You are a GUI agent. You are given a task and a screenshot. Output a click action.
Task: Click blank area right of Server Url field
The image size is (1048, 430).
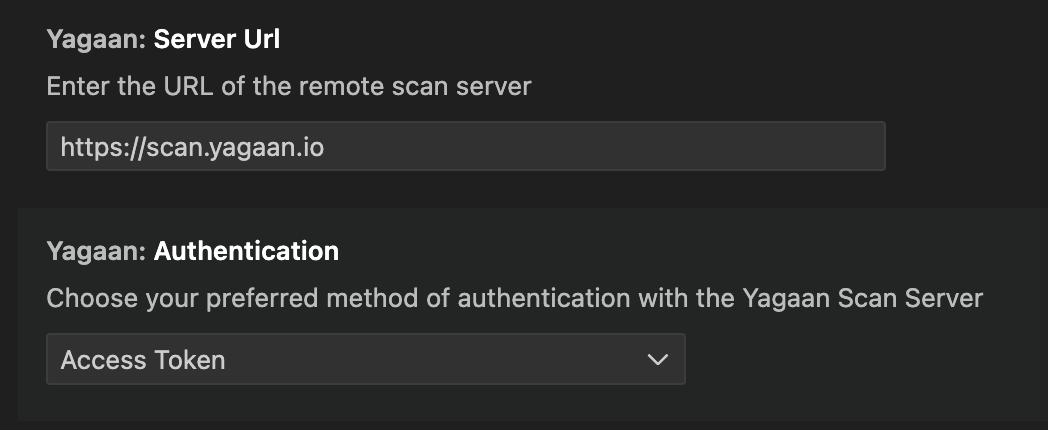click(x=960, y=147)
